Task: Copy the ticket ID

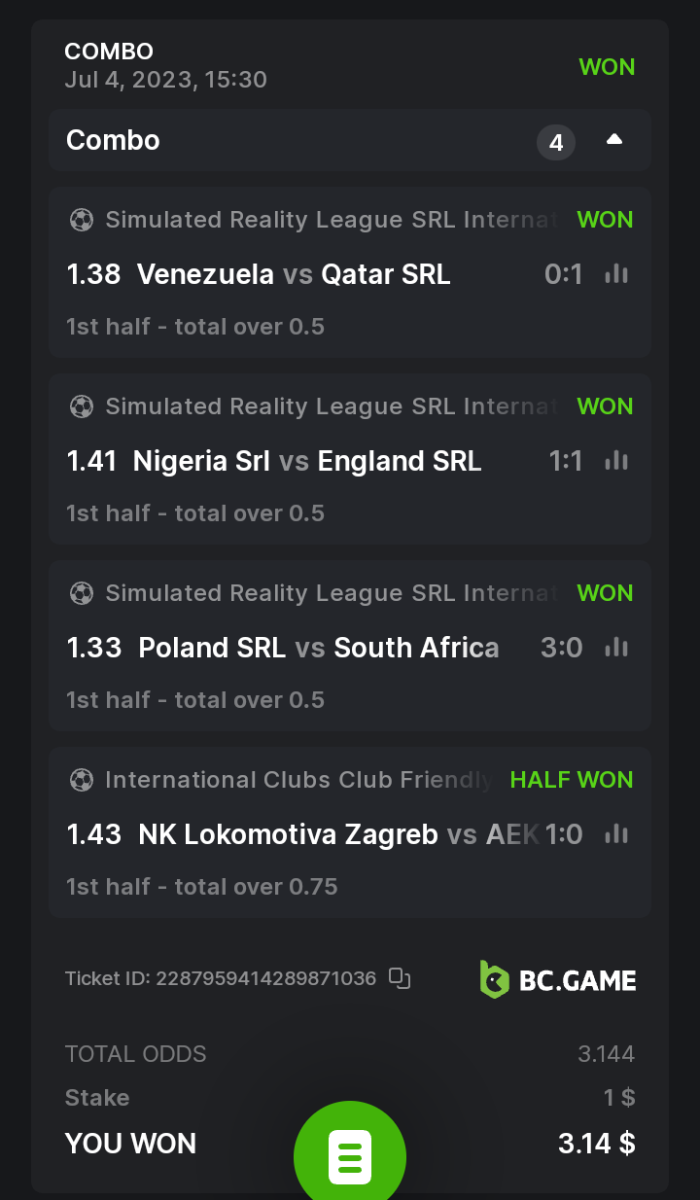Action: pyautogui.click(x=400, y=978)
